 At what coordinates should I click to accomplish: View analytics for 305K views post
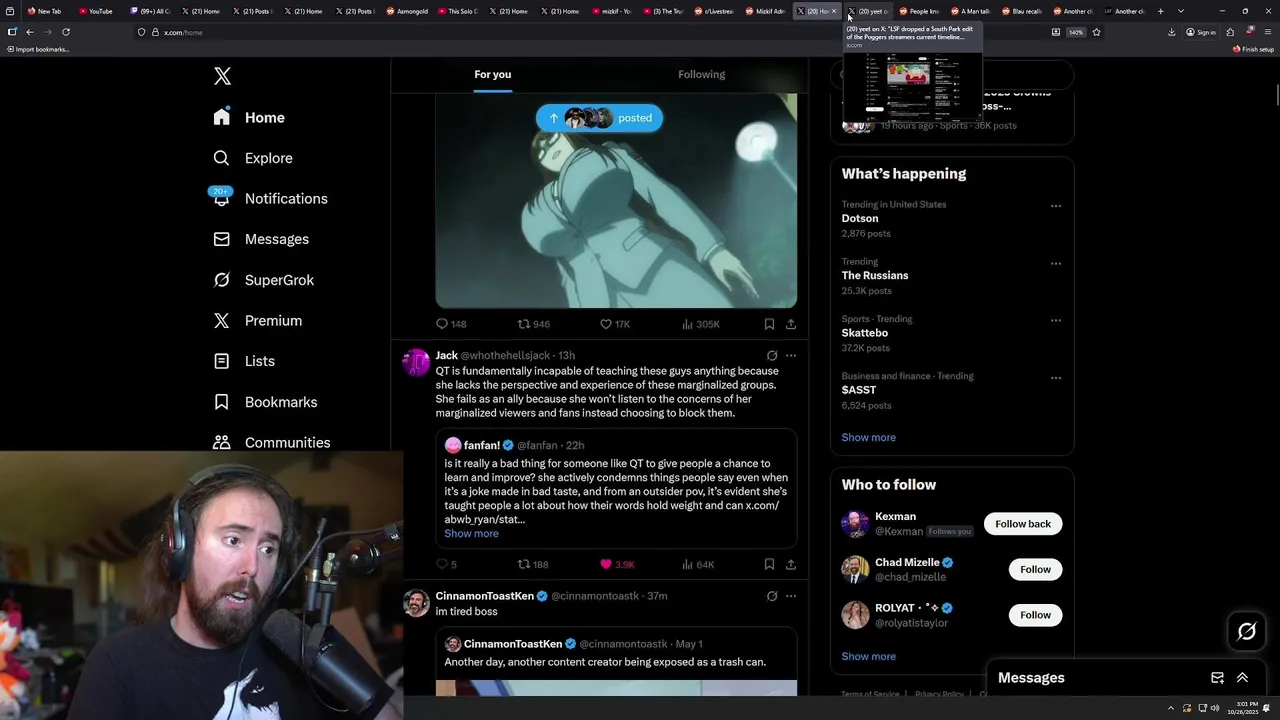[x=700, y=324]
